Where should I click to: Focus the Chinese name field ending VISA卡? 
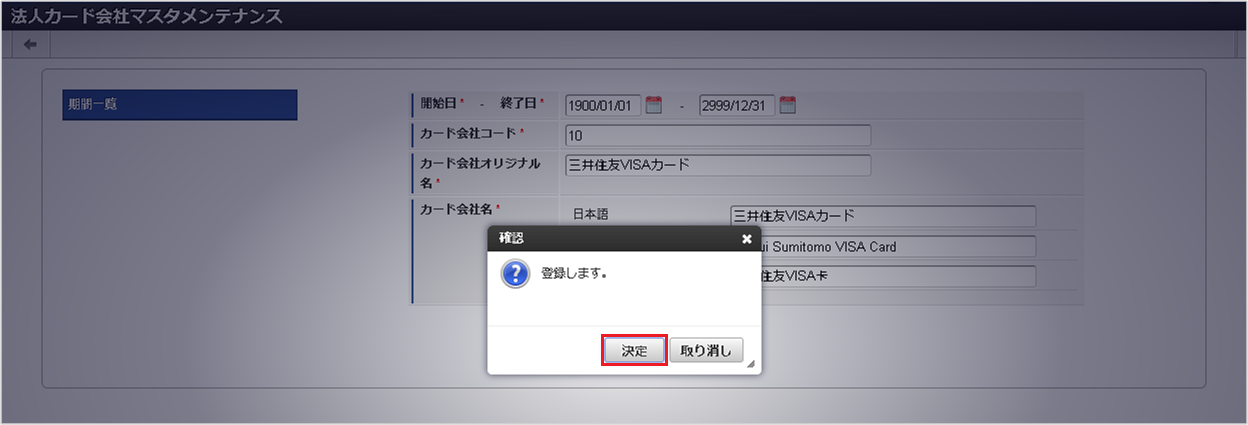(x=898, y=277)
